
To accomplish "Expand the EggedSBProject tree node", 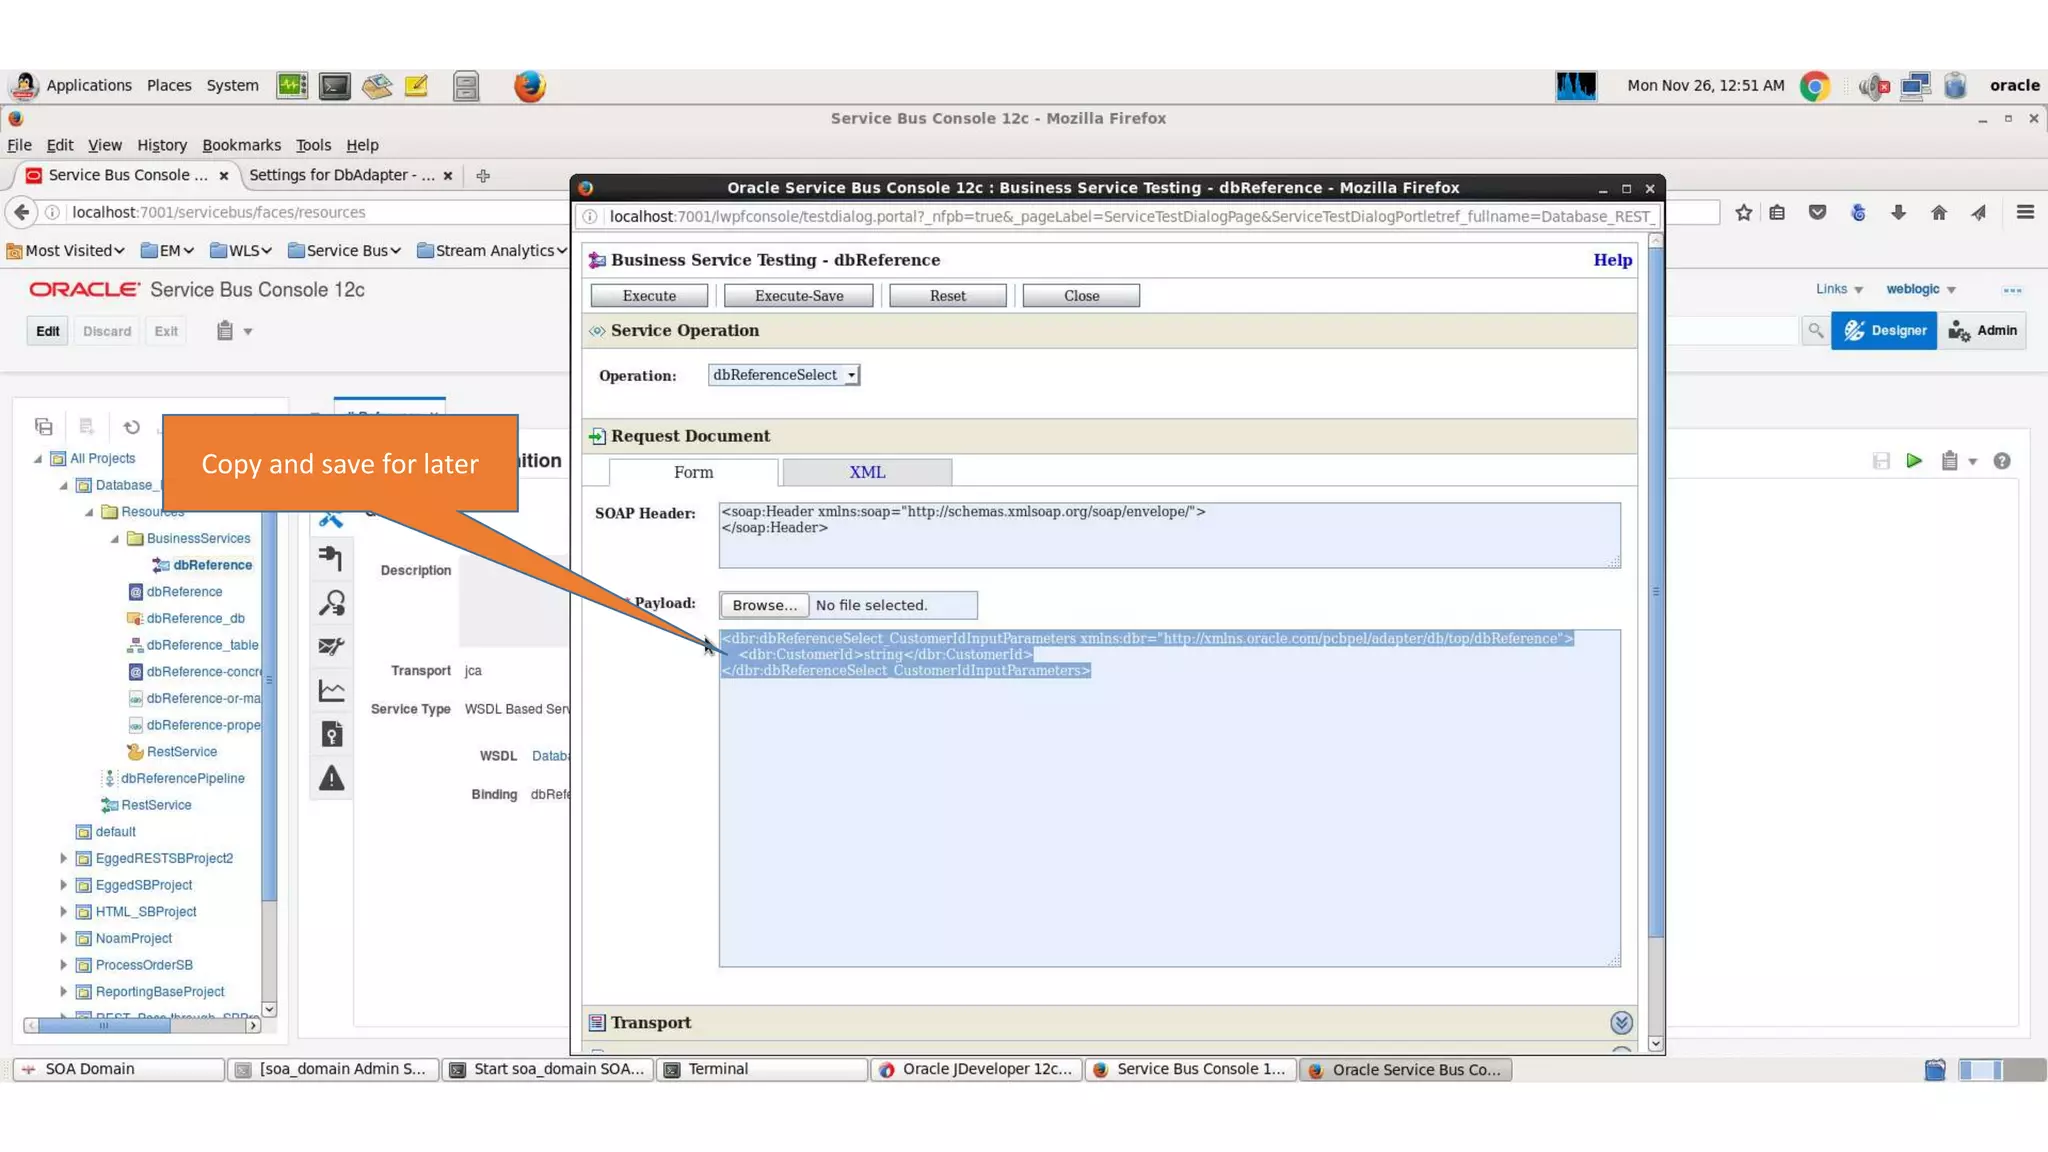I will 63,885.
